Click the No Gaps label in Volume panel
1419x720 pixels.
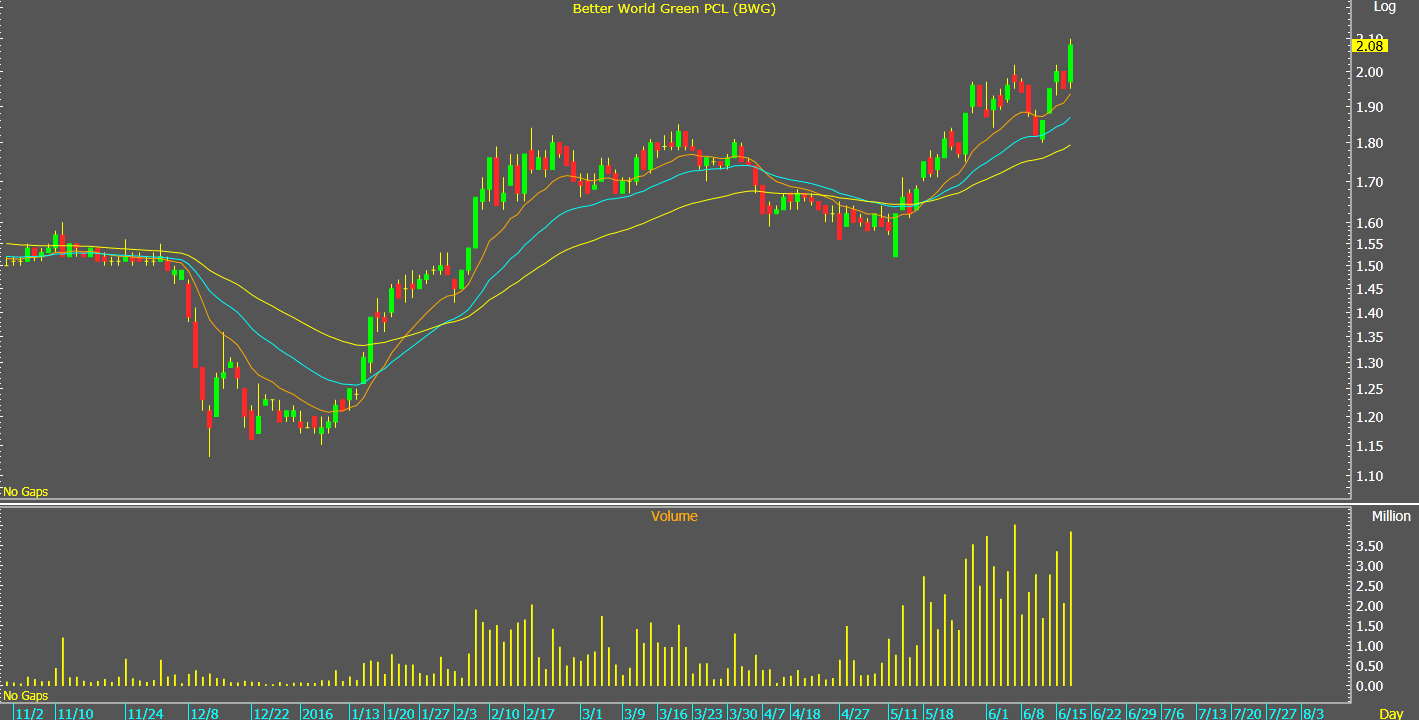tap(26, 695)
